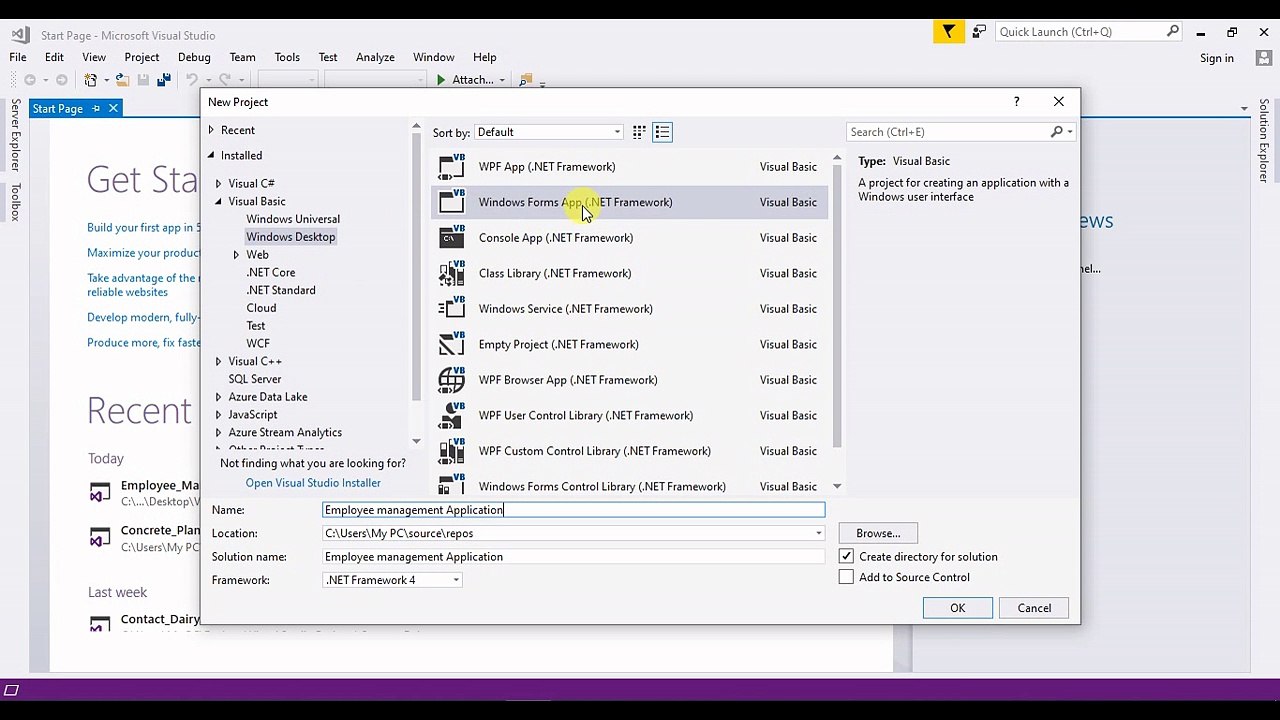This screenshot has height=720, width=1280.
Task: Enable Add to Source Control checkbox
Action: pos(846,577)
